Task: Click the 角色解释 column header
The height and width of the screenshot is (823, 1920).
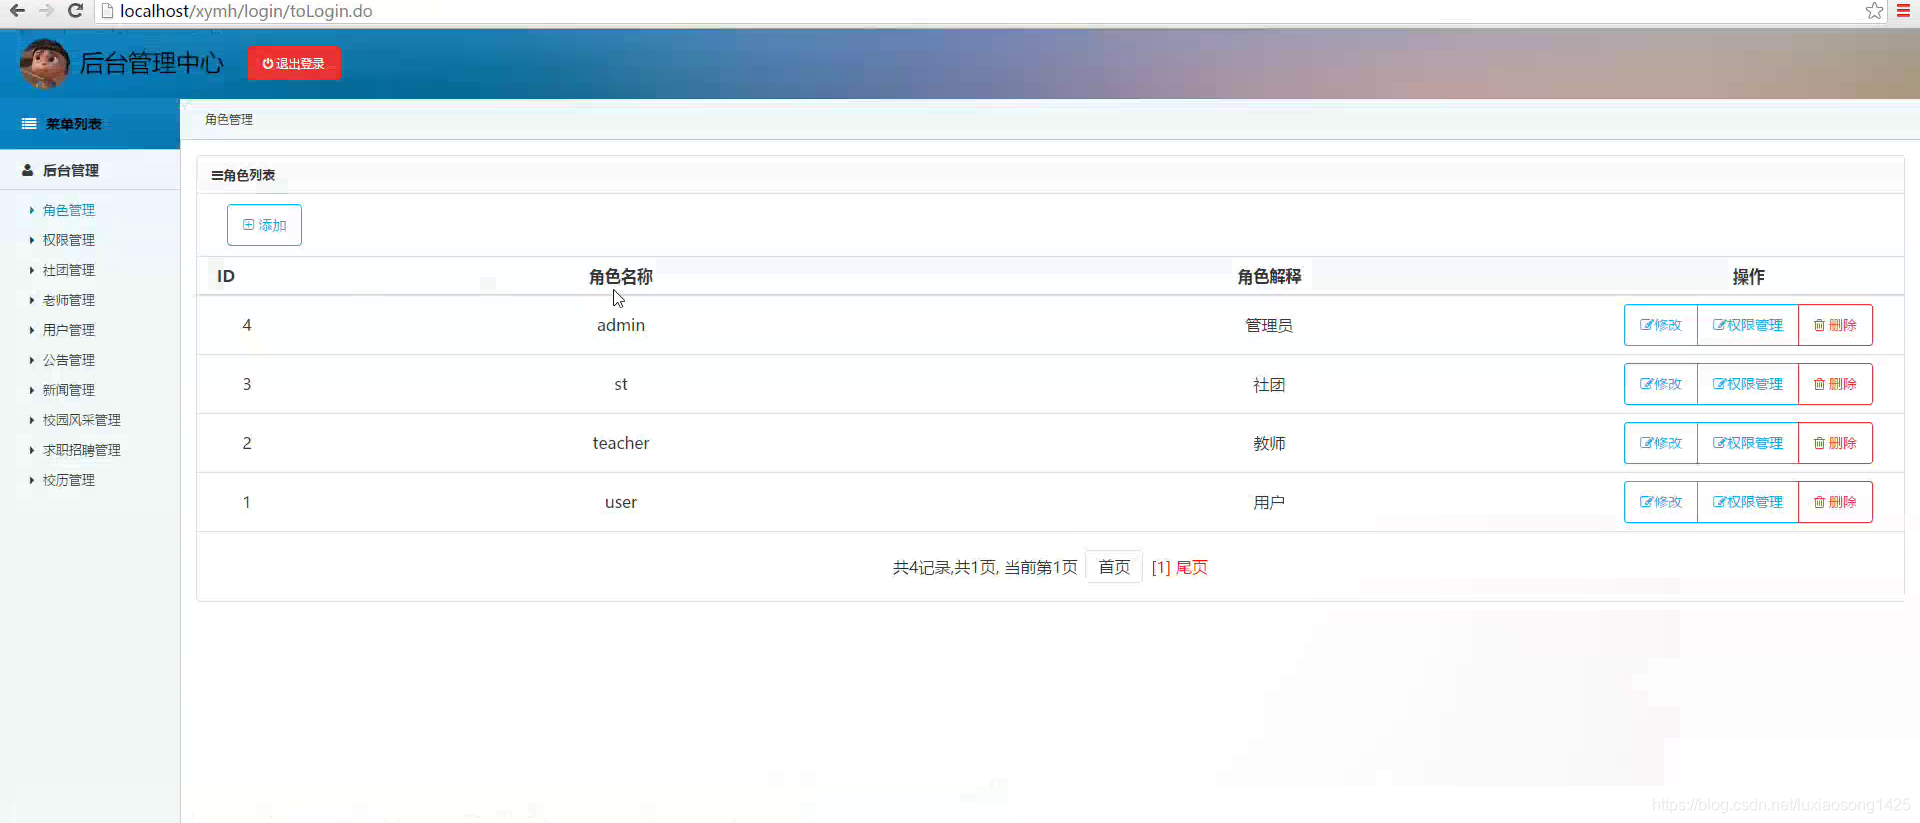Action: pos(1269,276)
